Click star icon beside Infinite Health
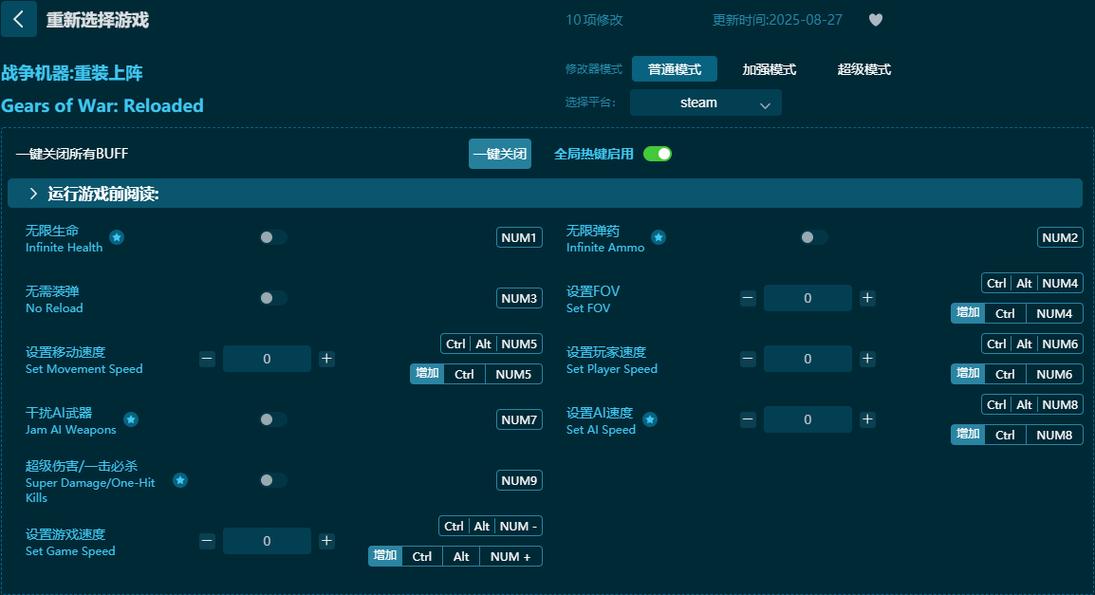The image size is (1095, 595). 117,237
